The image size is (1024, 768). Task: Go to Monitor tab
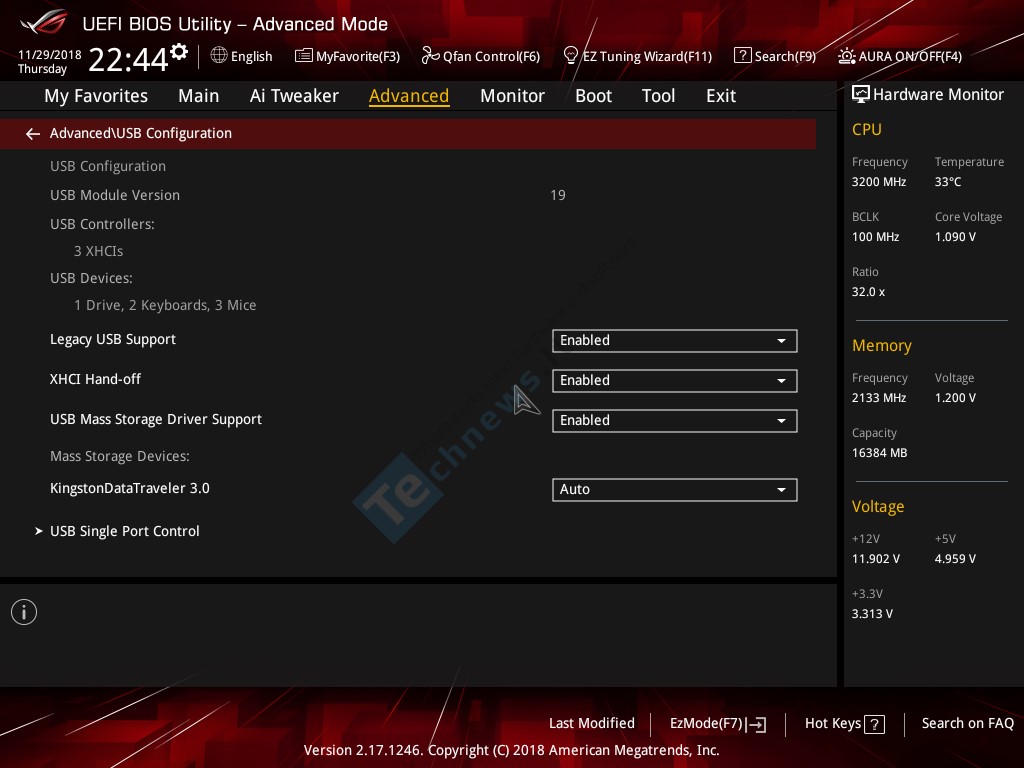tap(512, 96)
